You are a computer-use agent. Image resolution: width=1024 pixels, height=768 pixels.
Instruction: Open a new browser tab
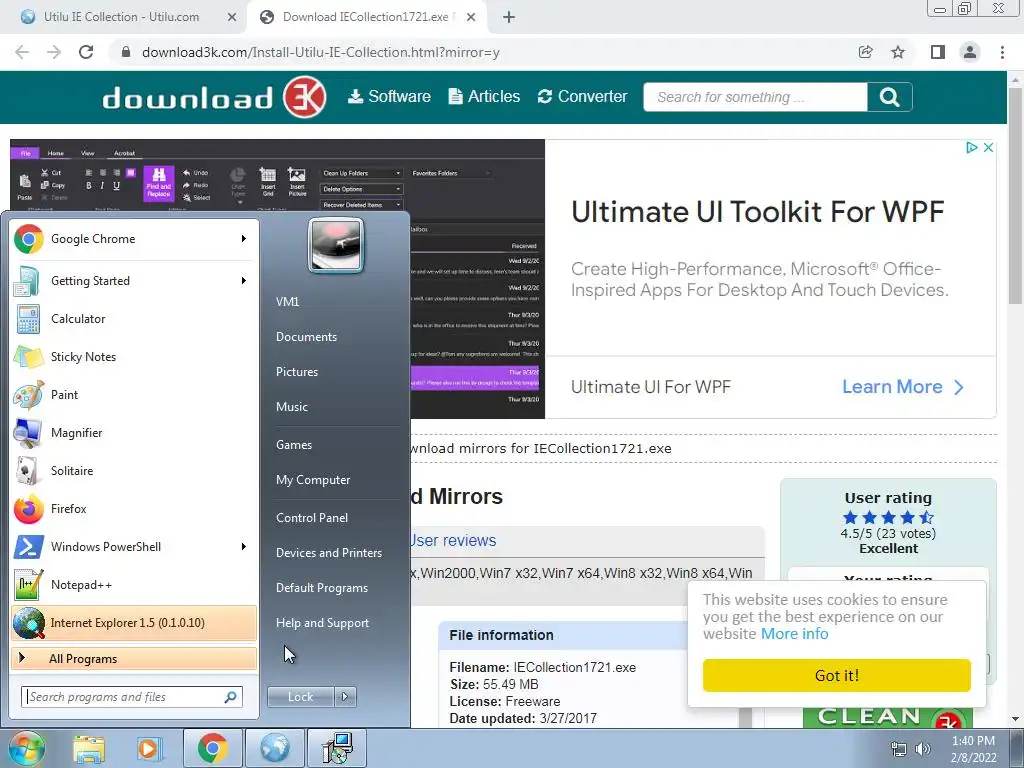pos(509,17)
